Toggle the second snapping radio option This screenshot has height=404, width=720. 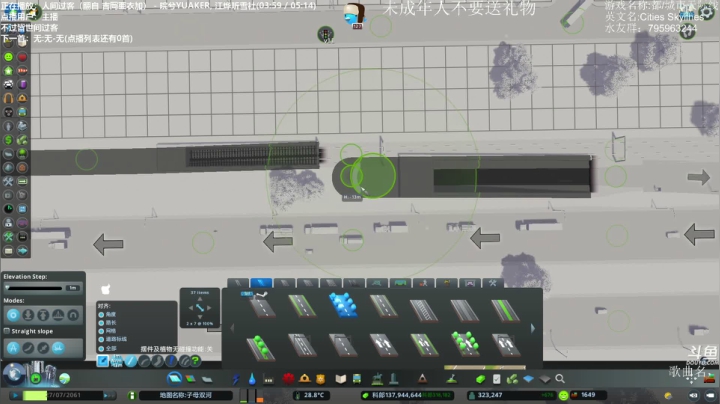(x=101, y=323)
